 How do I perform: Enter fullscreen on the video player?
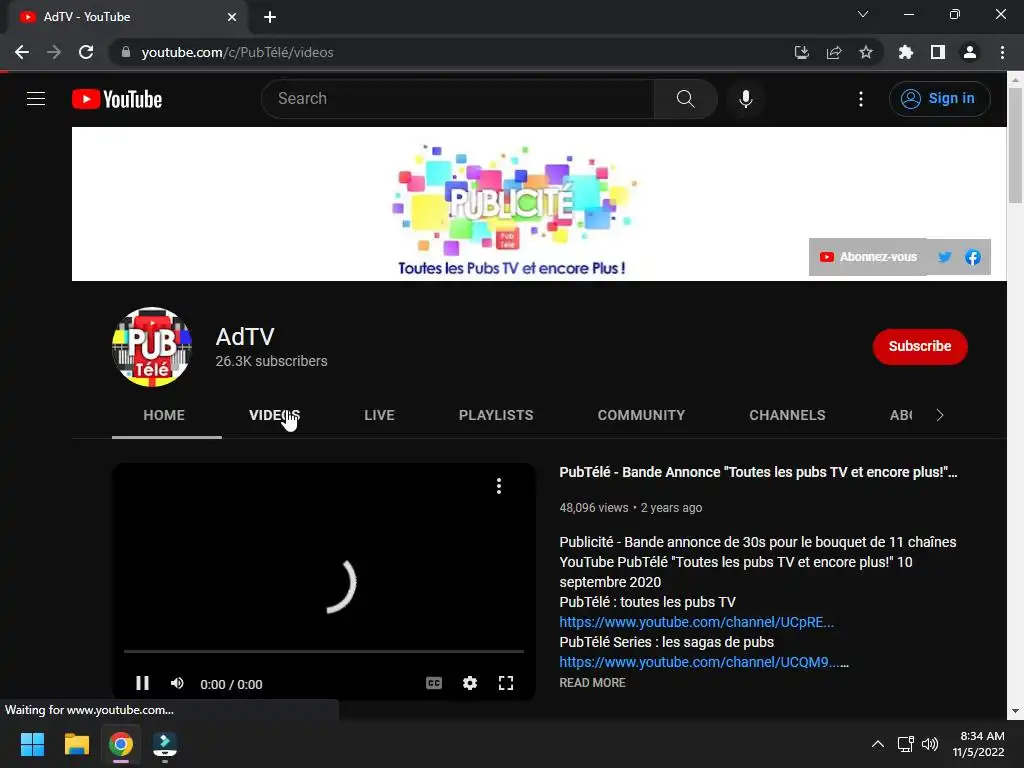(505, 683)
